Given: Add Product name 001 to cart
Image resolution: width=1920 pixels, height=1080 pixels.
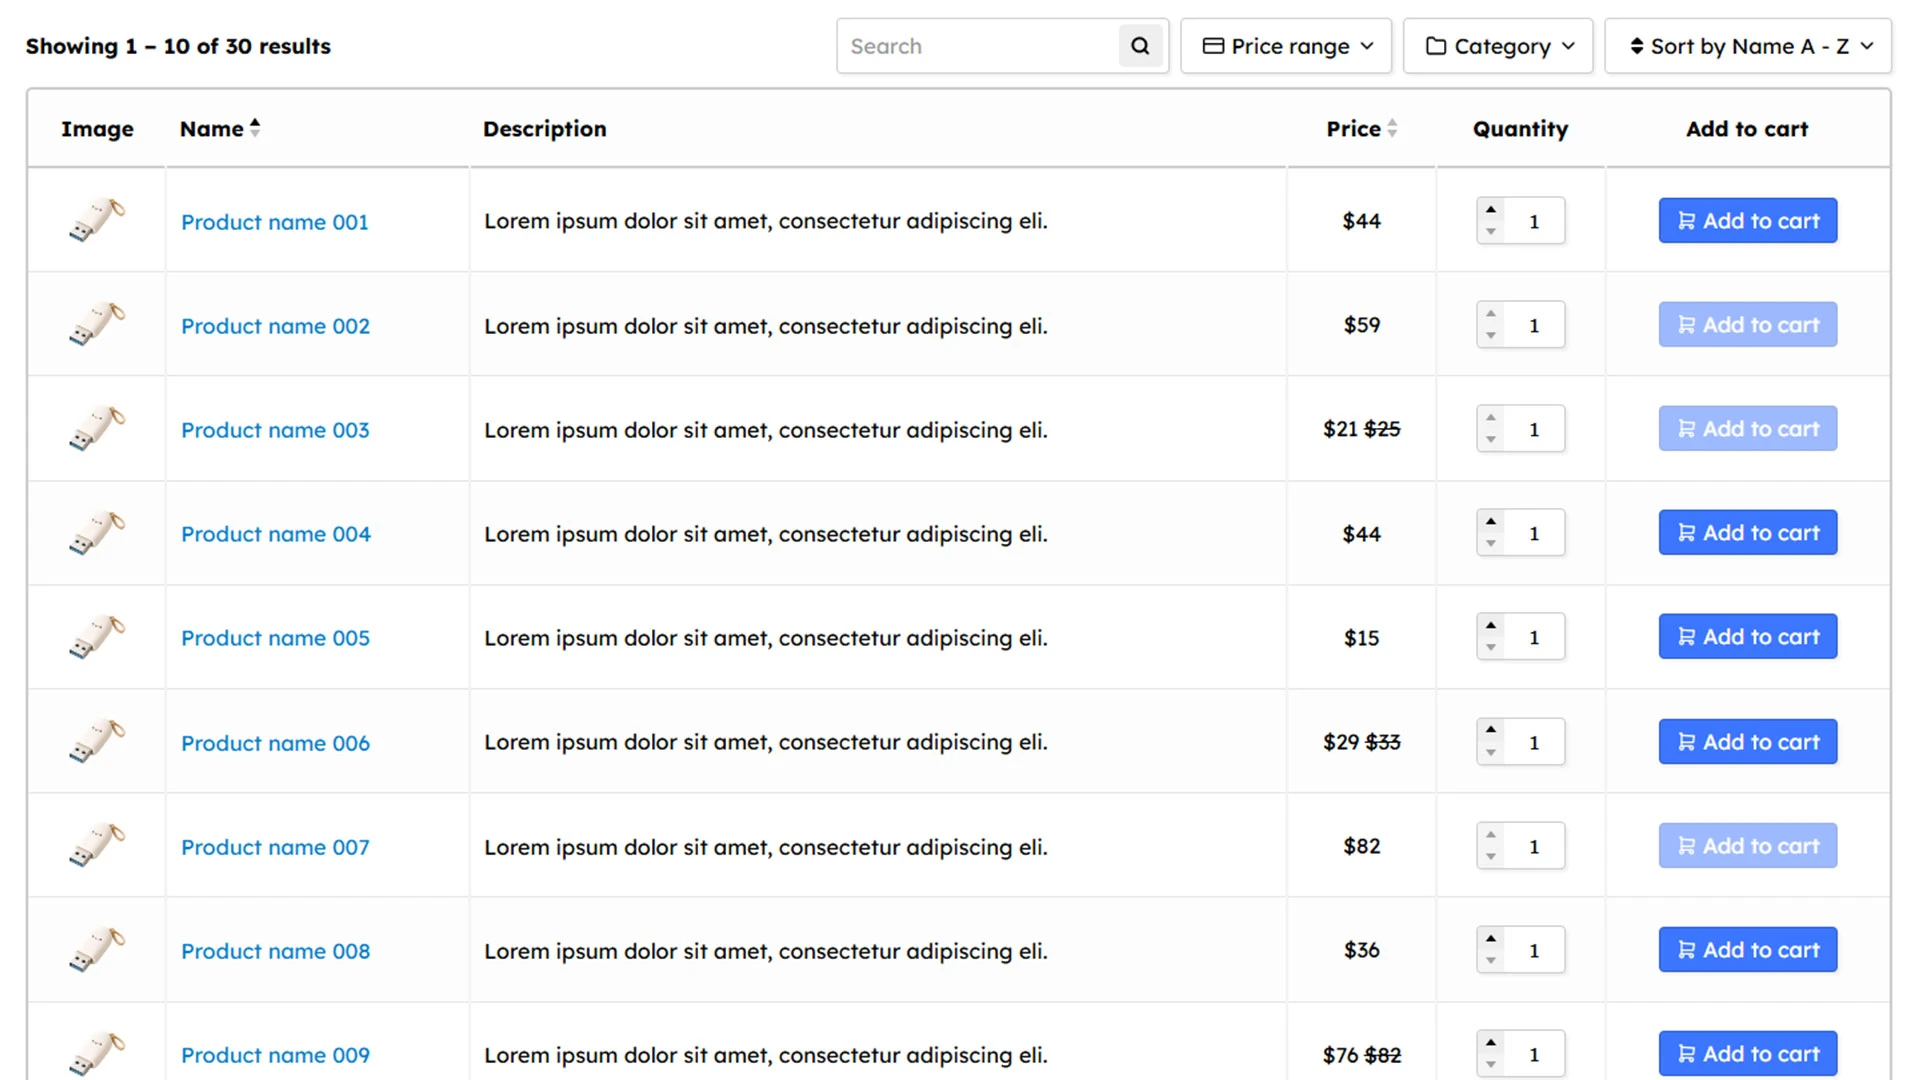Looking at the screenshot, I should click(x=1748, y=221).
